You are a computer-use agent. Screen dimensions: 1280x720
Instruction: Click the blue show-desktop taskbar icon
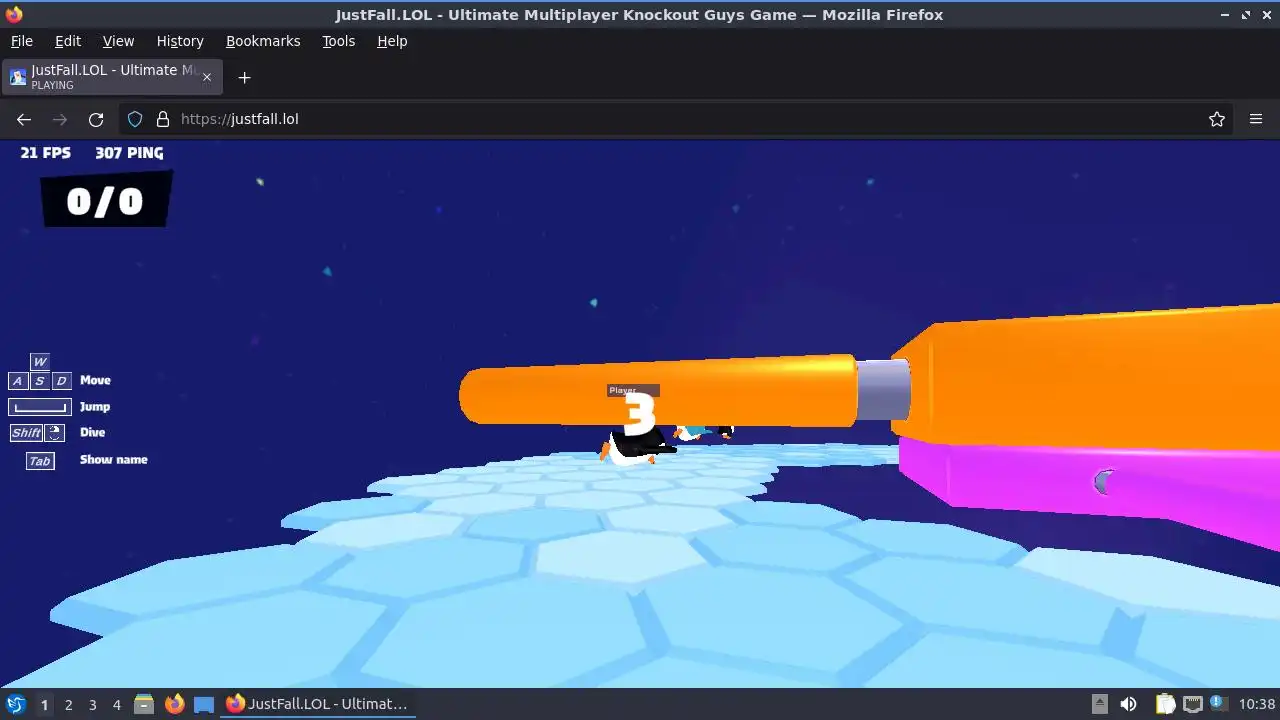(x=204, y=704)
